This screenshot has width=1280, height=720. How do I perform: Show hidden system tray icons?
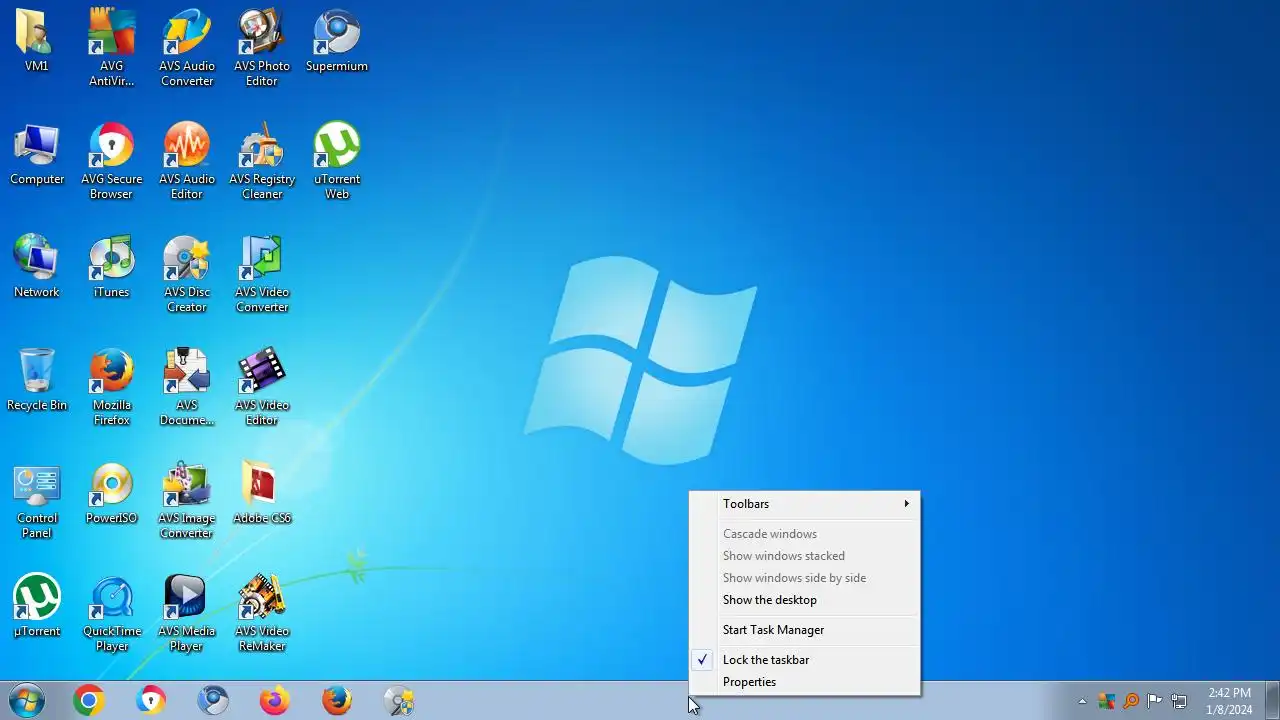point(1082,701)
